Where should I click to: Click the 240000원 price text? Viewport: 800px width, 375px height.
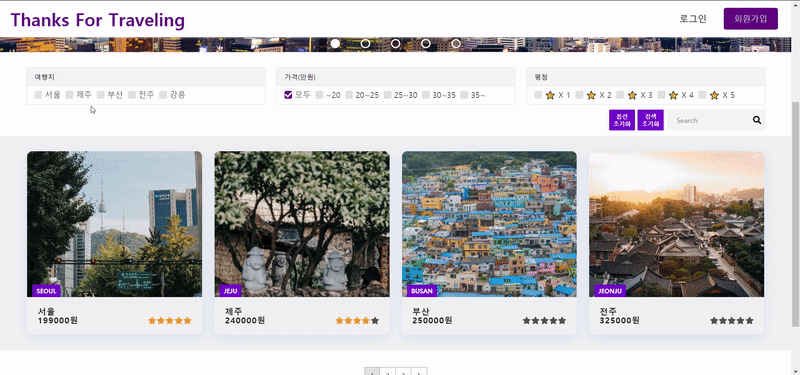coord(245,320)
